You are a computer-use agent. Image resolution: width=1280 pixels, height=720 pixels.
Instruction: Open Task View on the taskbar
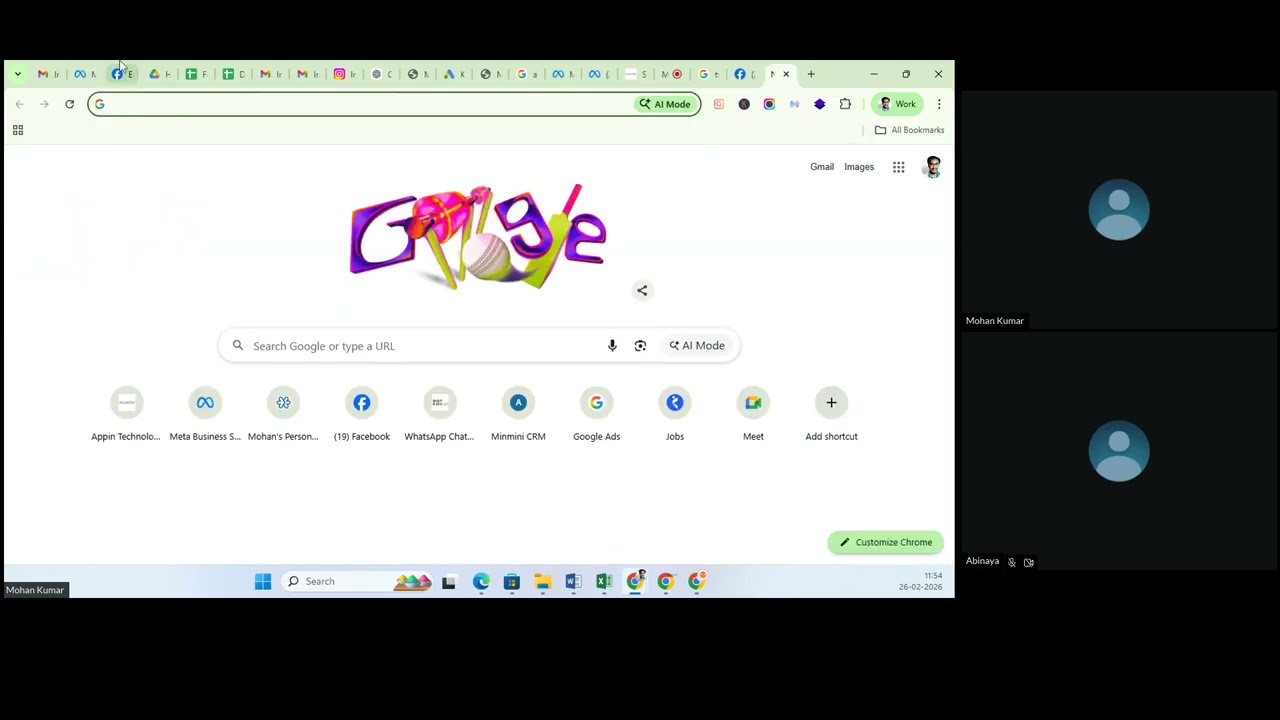449,581
